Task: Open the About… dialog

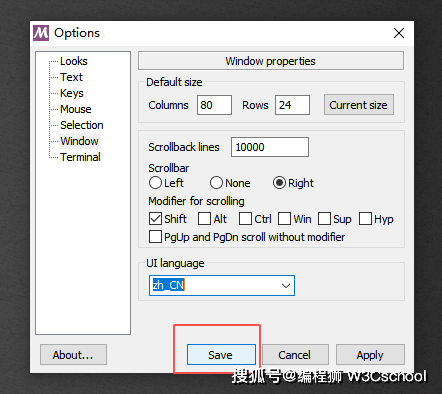Action: tap(73, 355)
